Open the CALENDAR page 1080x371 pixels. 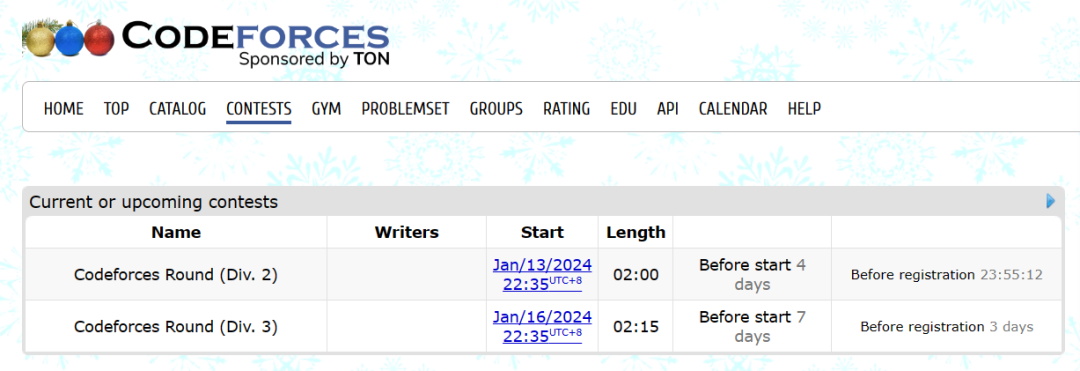click(733, 109)
